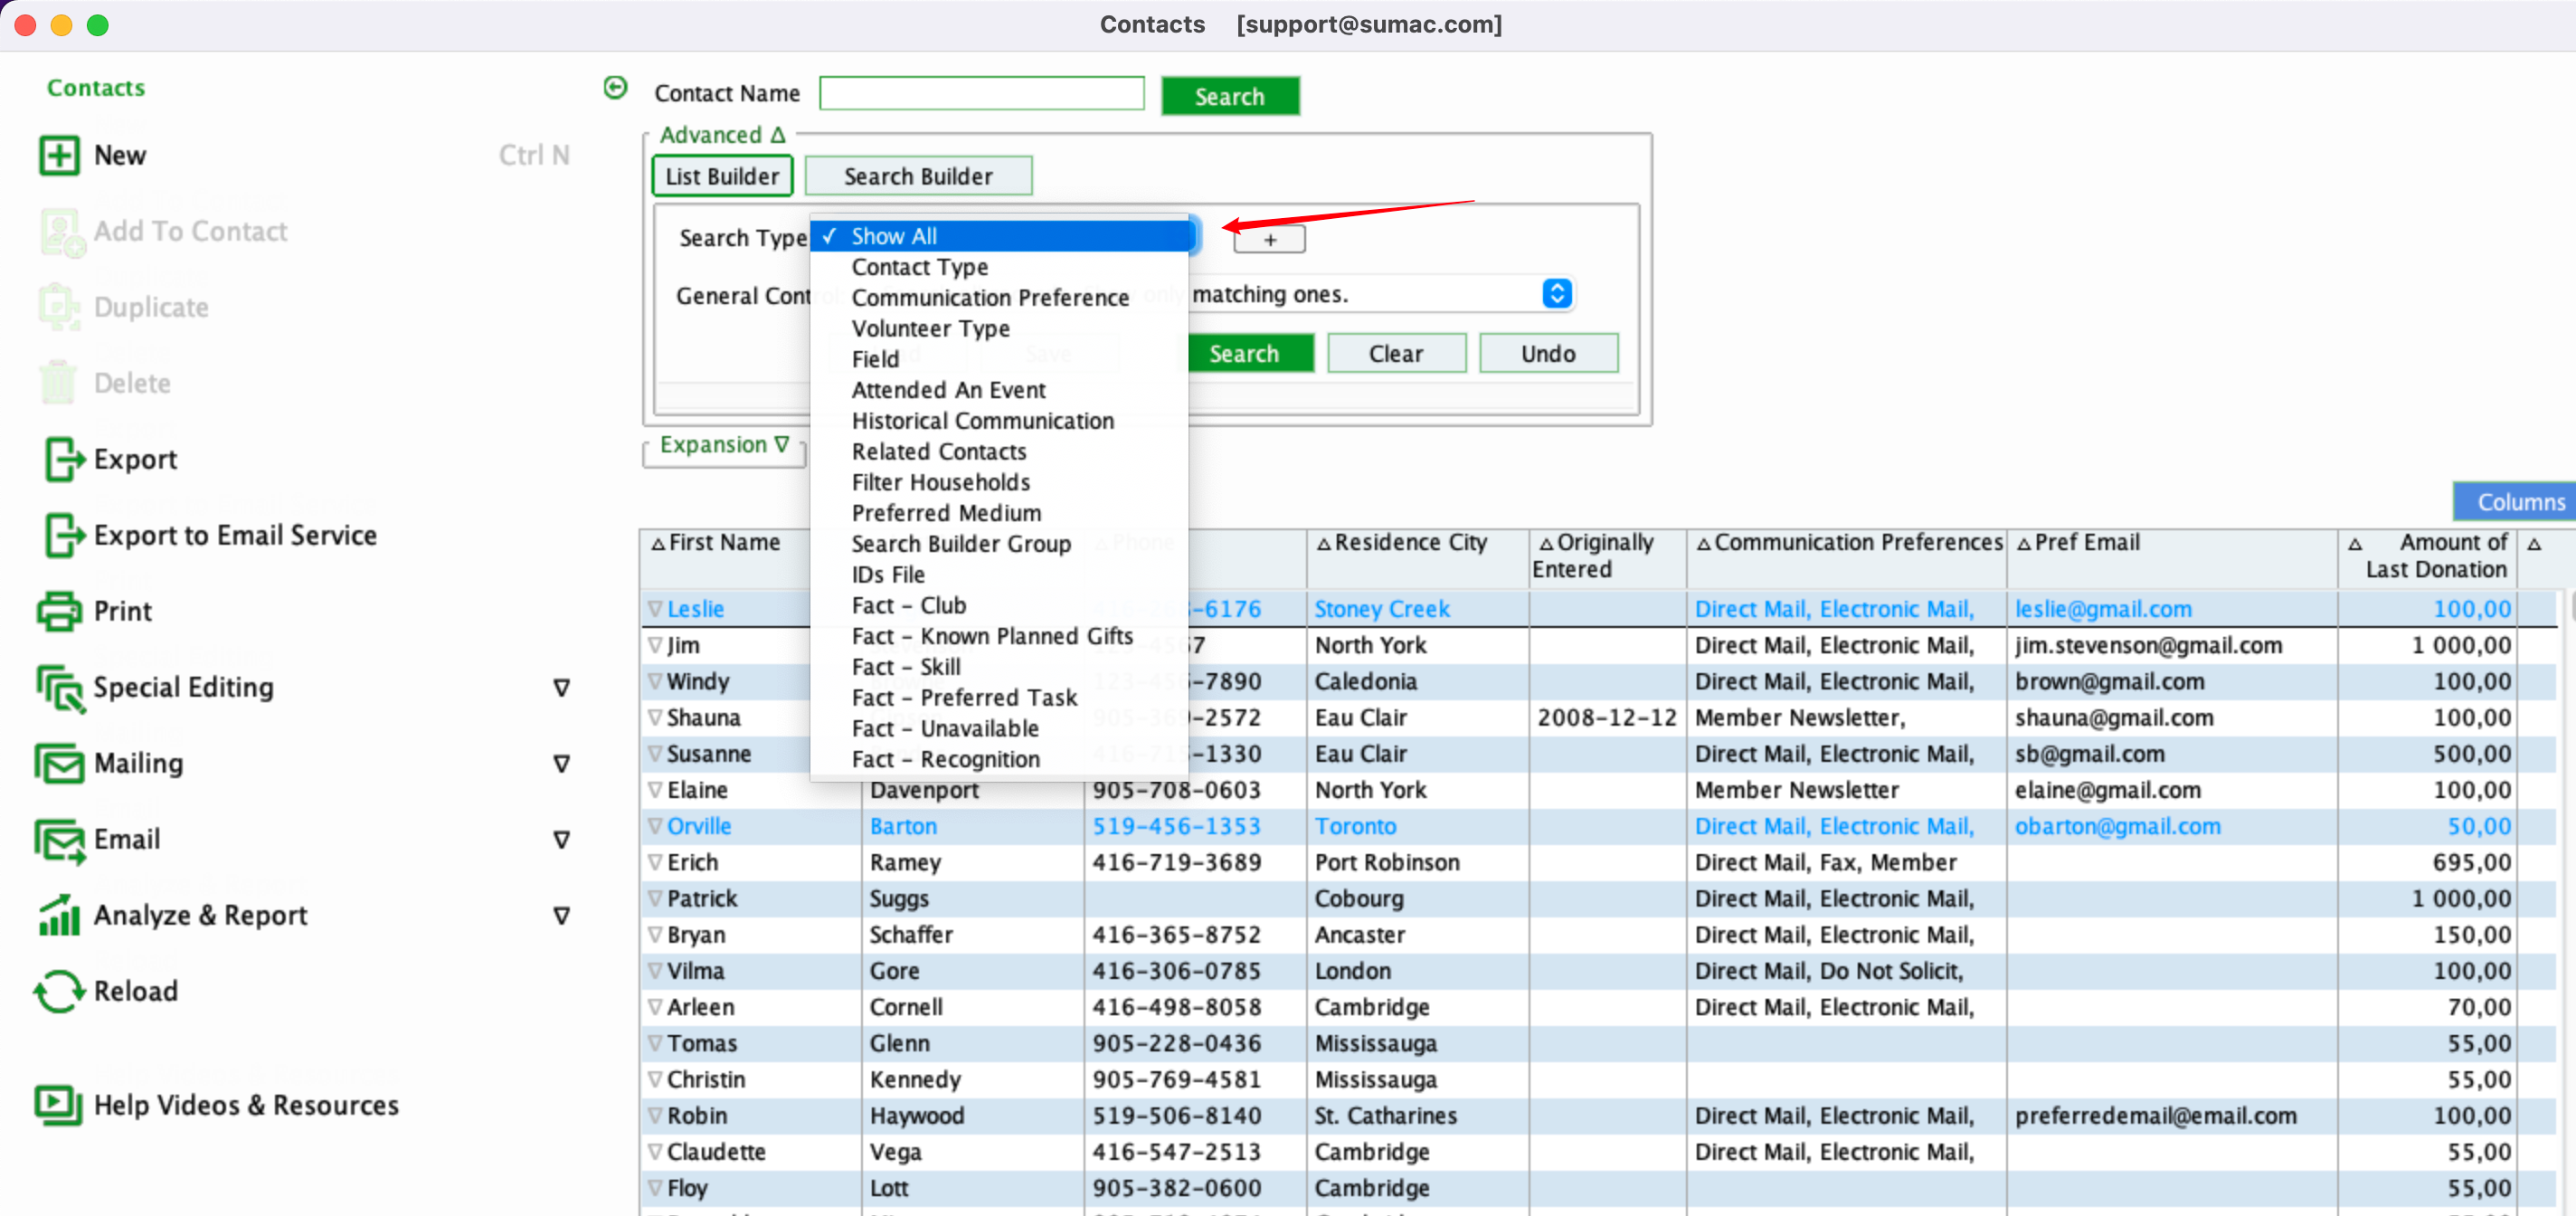2576x1216 pixels.
Task: Click the Undo button
Action: pyautogui.click(x=1548, y=354)
